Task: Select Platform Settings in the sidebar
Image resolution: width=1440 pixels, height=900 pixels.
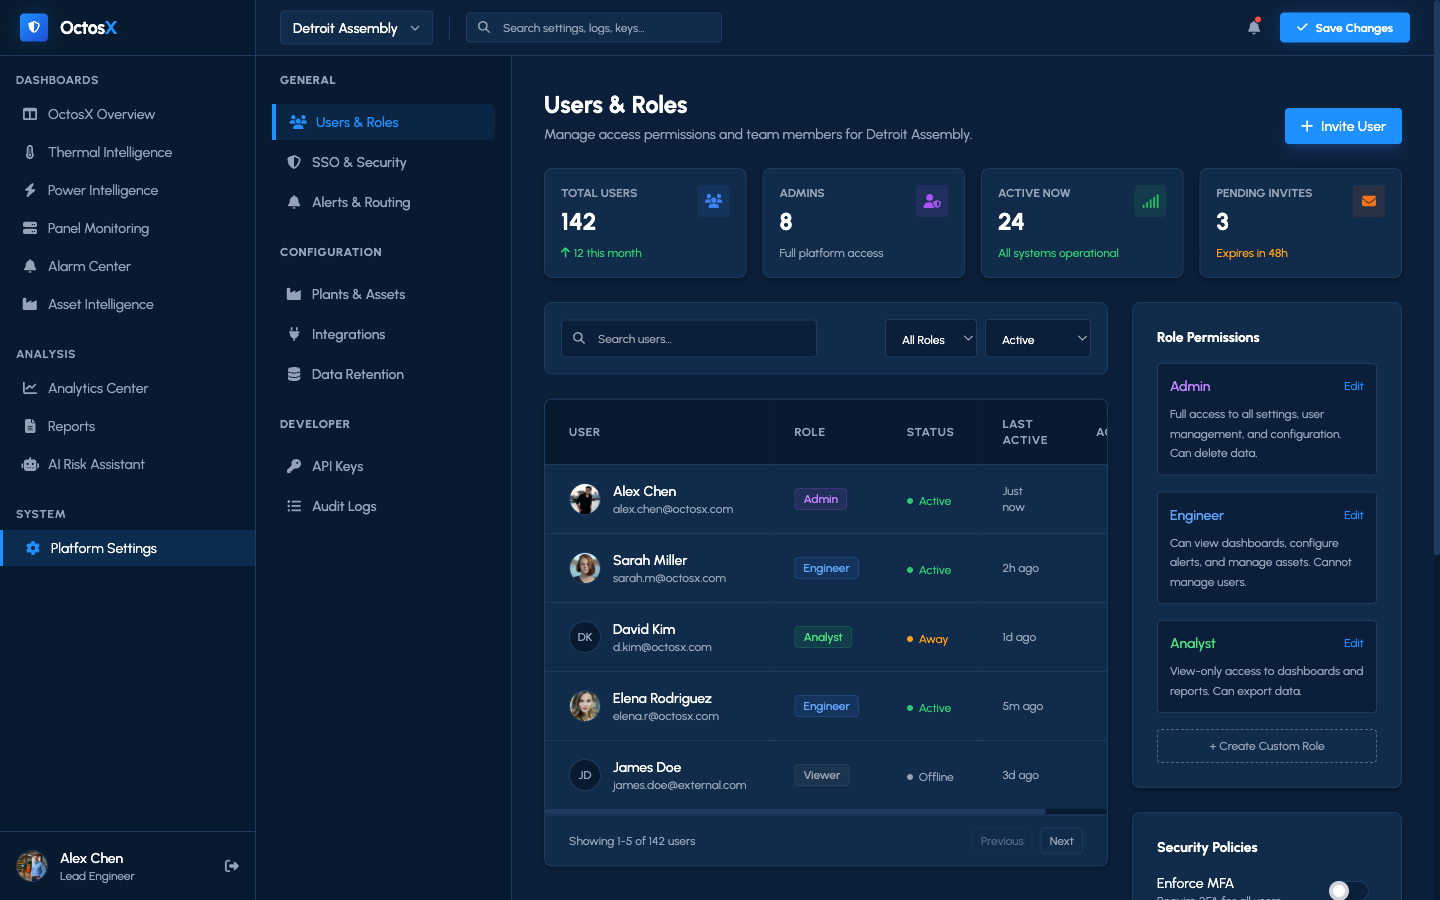Action: coord(128,548)
